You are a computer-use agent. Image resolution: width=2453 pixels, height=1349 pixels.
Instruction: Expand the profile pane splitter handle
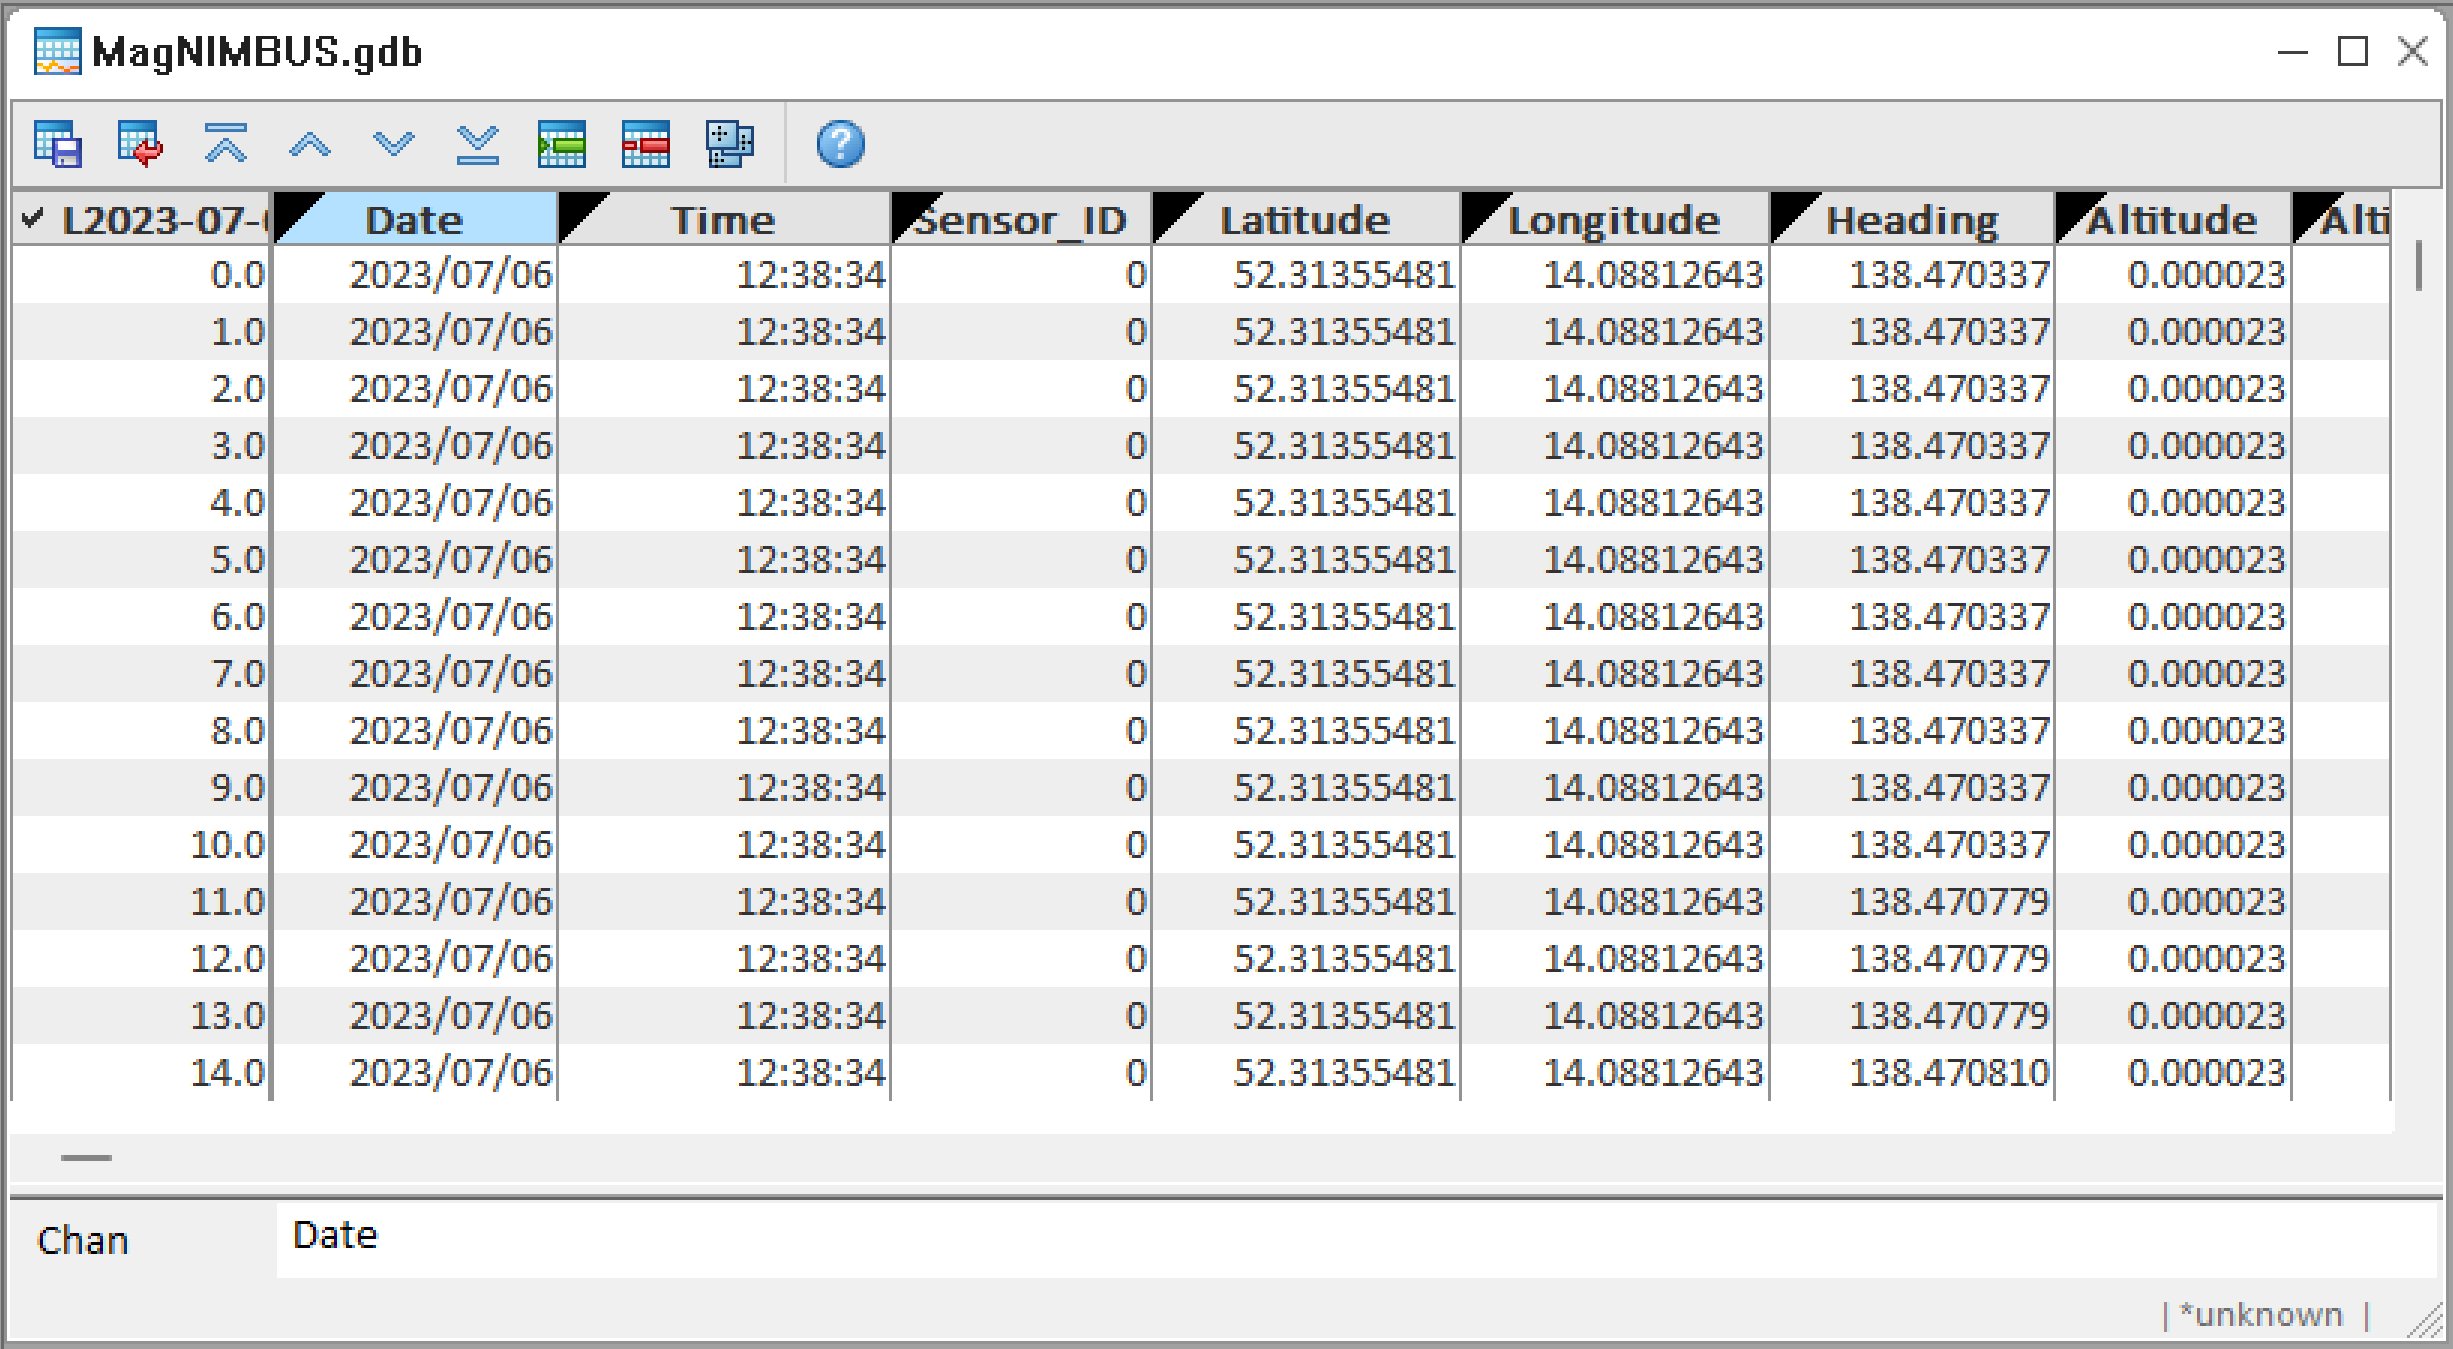tap(85, 1157)
